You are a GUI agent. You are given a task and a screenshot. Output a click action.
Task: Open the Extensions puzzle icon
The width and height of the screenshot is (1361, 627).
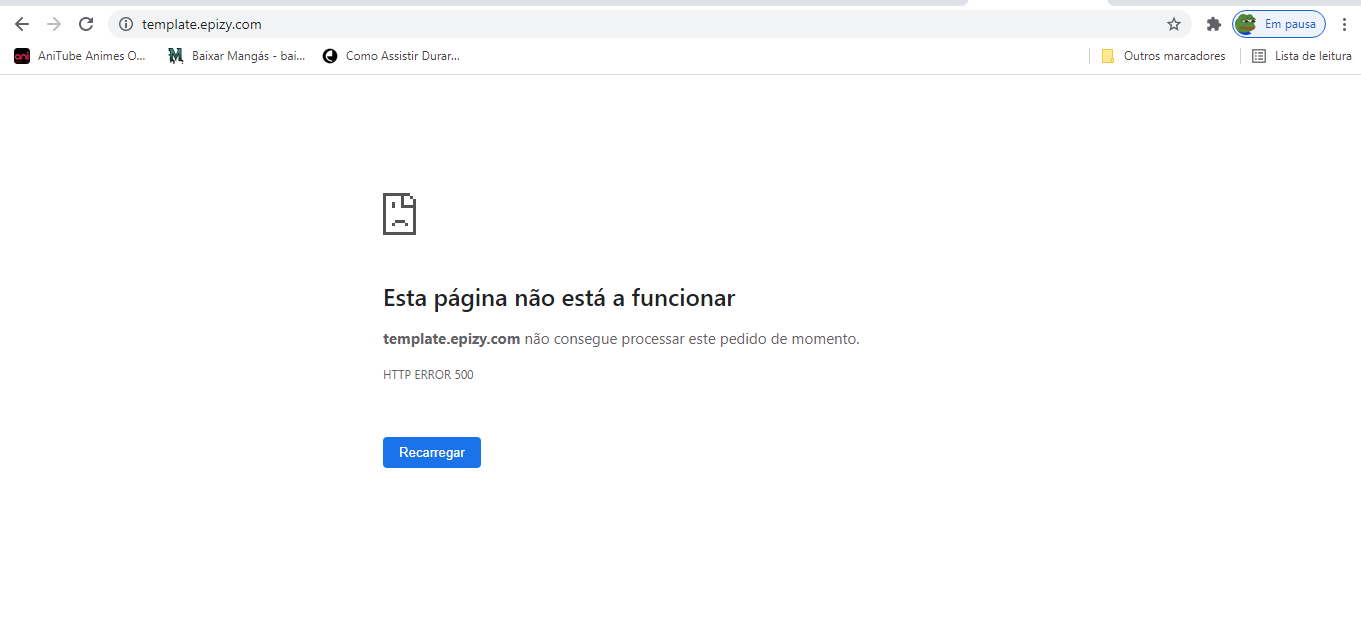click(x=1214, y=24)
